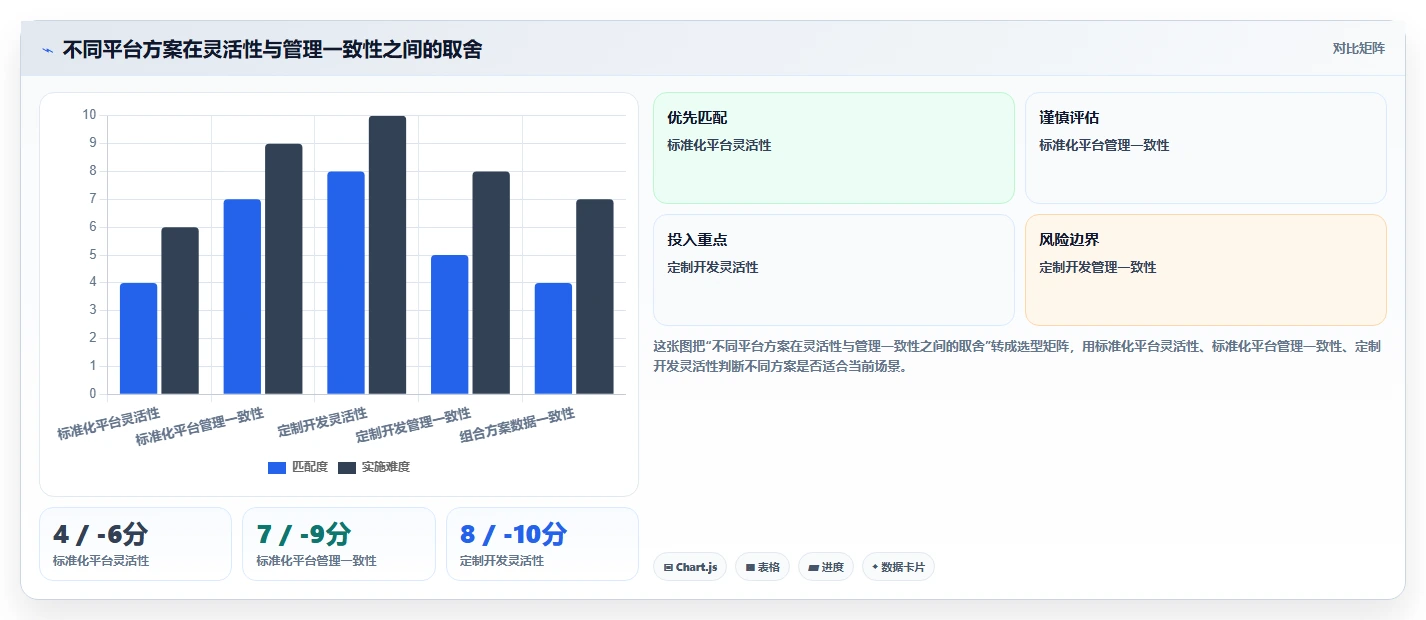Click the dark 实施难度 bar for 定制开发管理一致性

(491, 283)
